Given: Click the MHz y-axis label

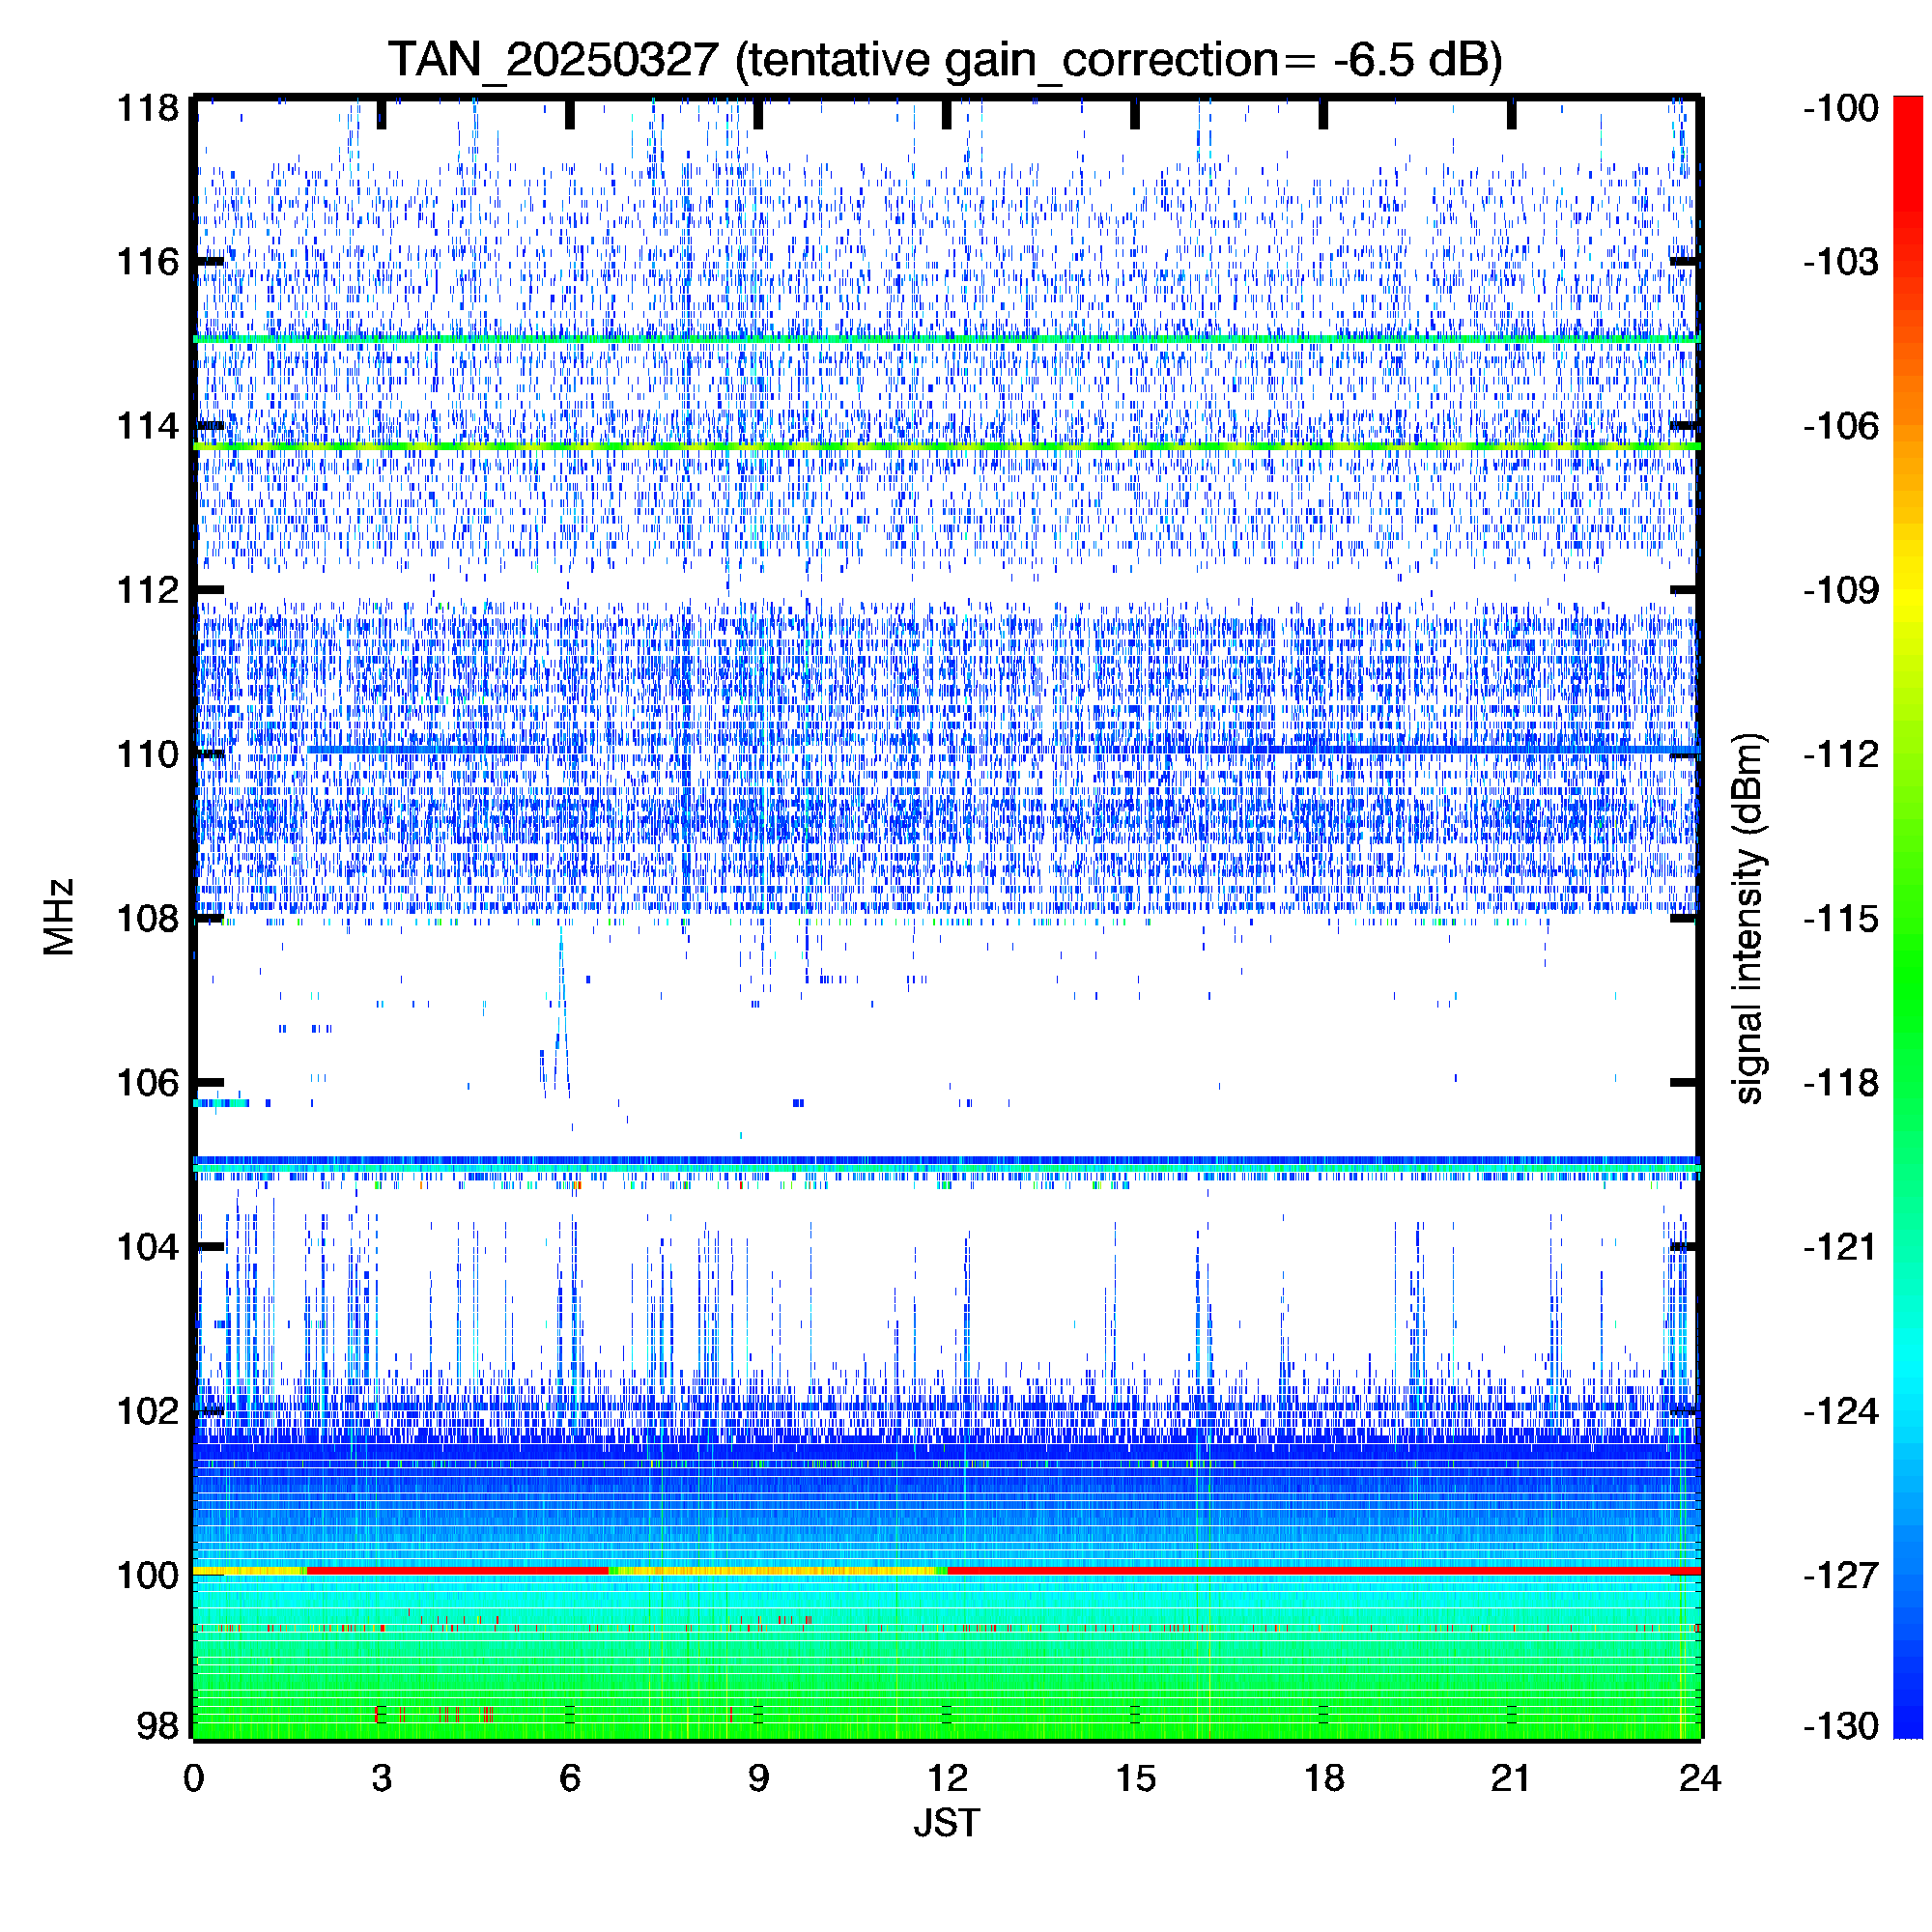Looking at the screenshot, I should (59, 917).
